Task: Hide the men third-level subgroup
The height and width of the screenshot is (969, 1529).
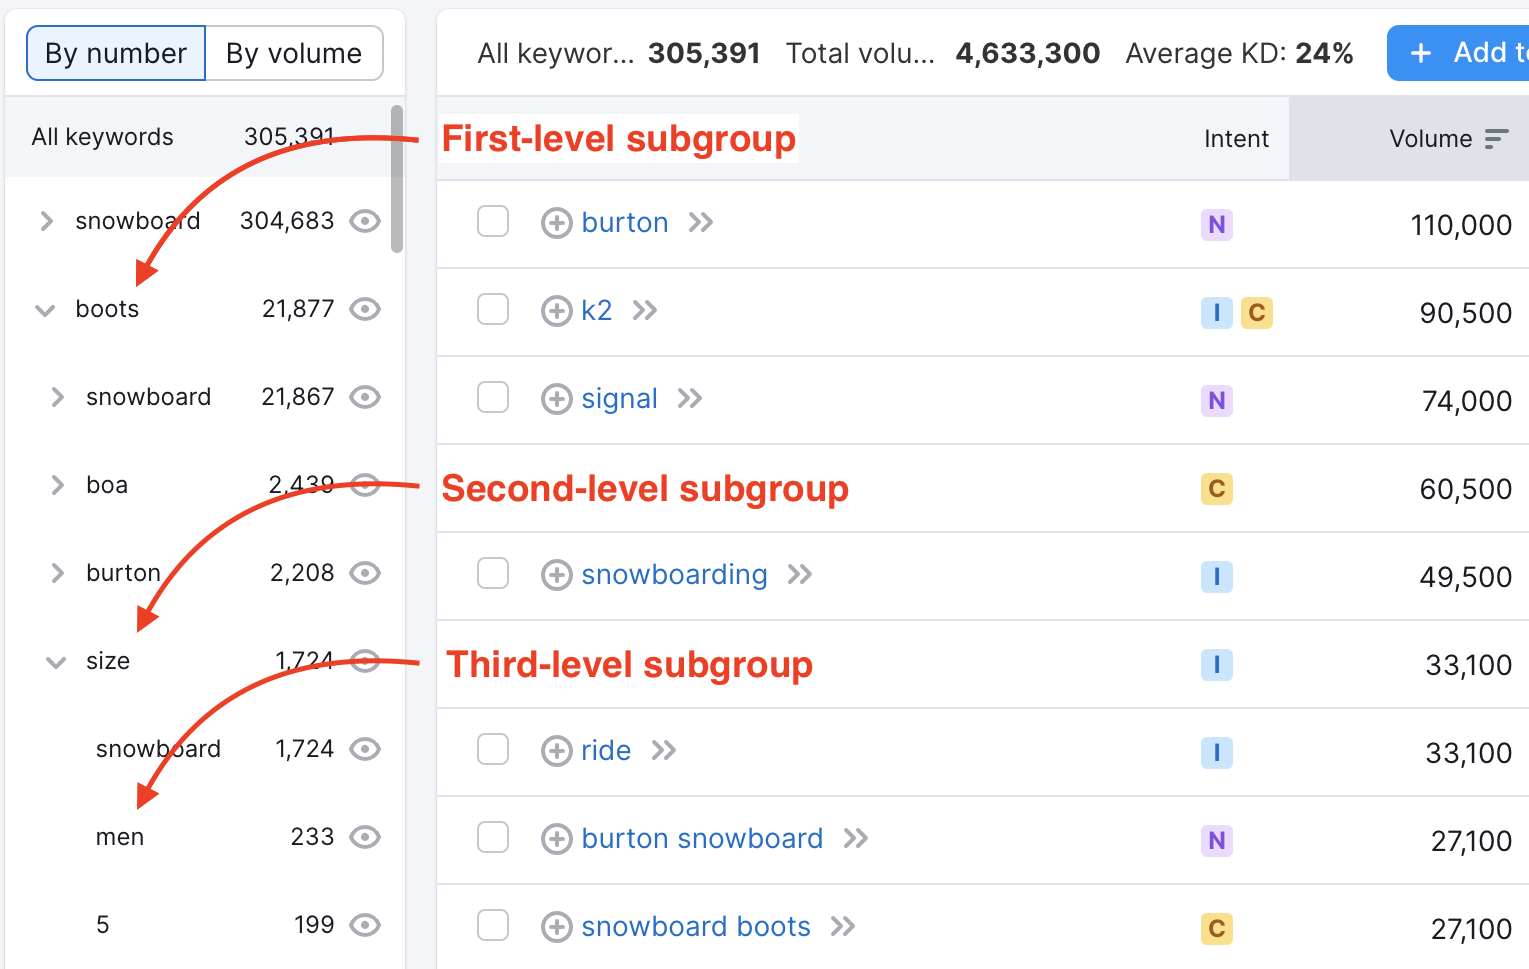Action: 364,837
